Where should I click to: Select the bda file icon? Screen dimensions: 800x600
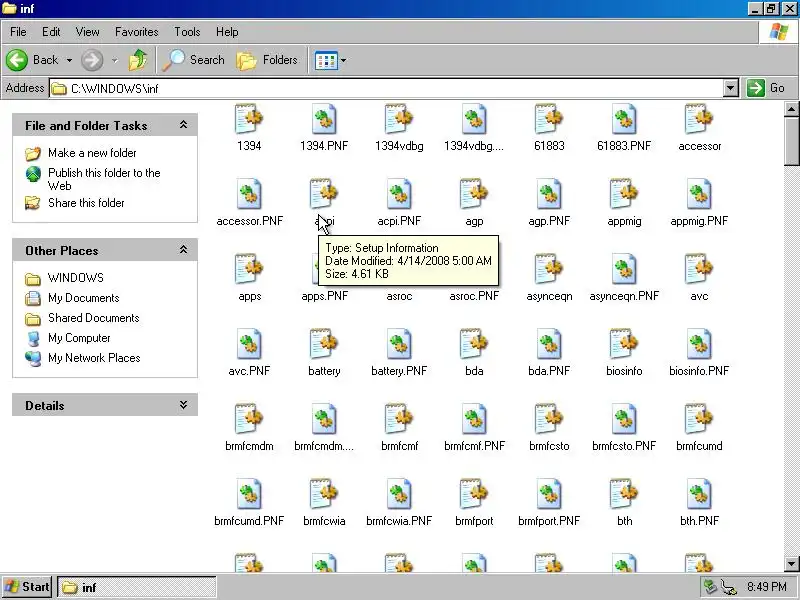point(474,344)
